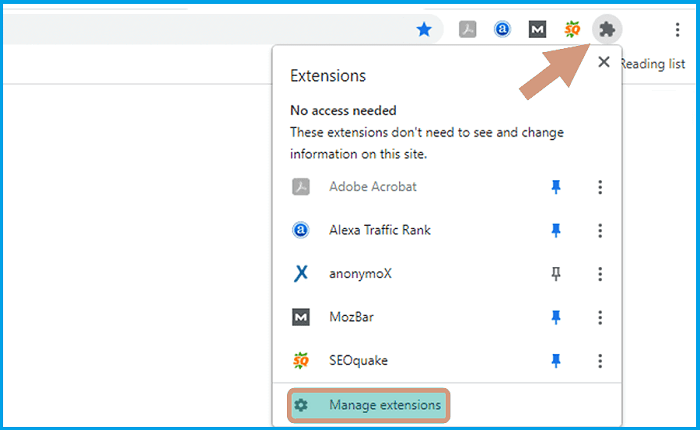Open Adobe Acrobat toolbar extension icon
Image resolution: width=700 pixels, height=430 pixels.
467,29
